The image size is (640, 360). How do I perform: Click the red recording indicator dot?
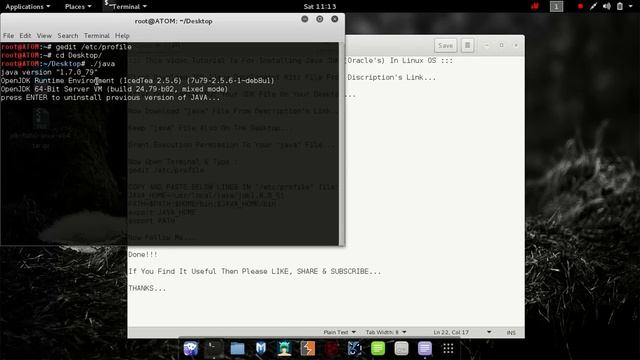point(580,6)
